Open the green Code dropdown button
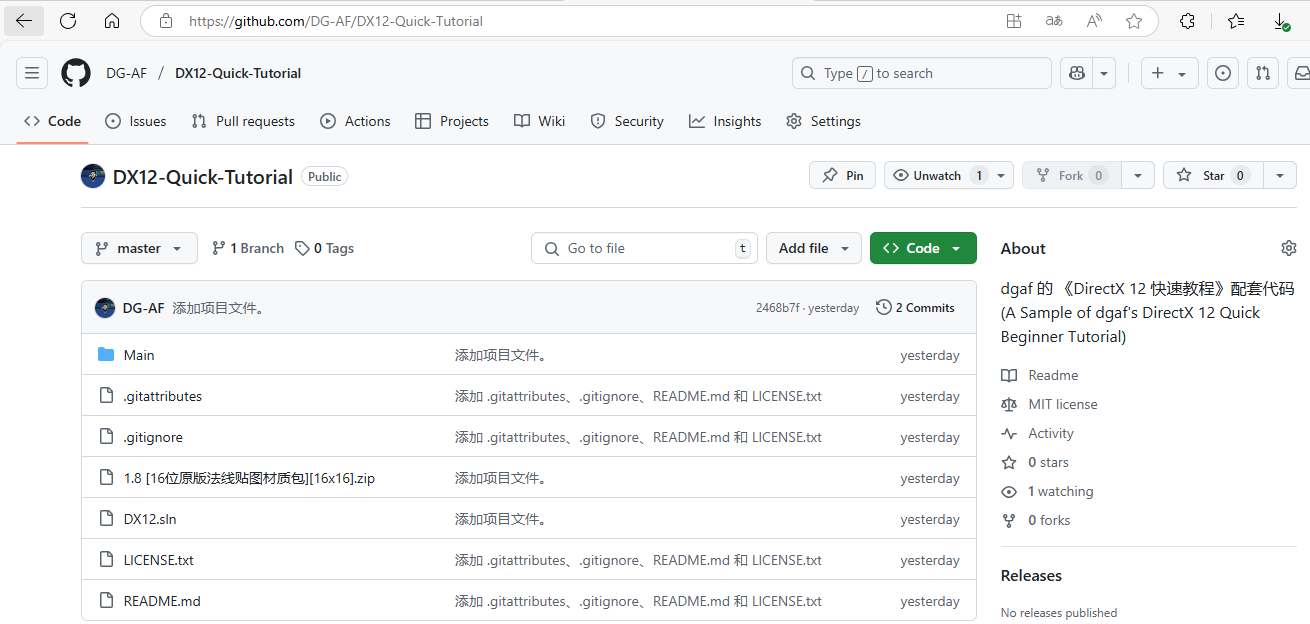Viewport: 1310px width, 624px height. pos(923,248)
